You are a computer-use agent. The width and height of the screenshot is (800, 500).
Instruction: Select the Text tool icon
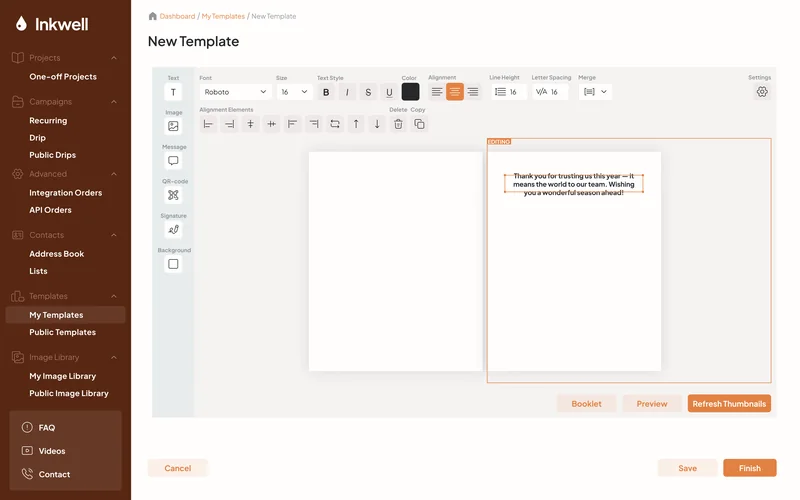click(173, 92)
